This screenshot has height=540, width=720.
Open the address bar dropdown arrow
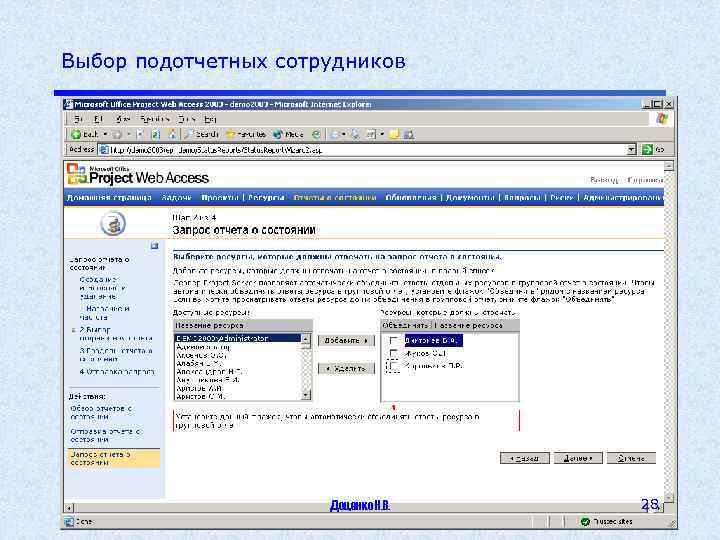tap(632, 149)
